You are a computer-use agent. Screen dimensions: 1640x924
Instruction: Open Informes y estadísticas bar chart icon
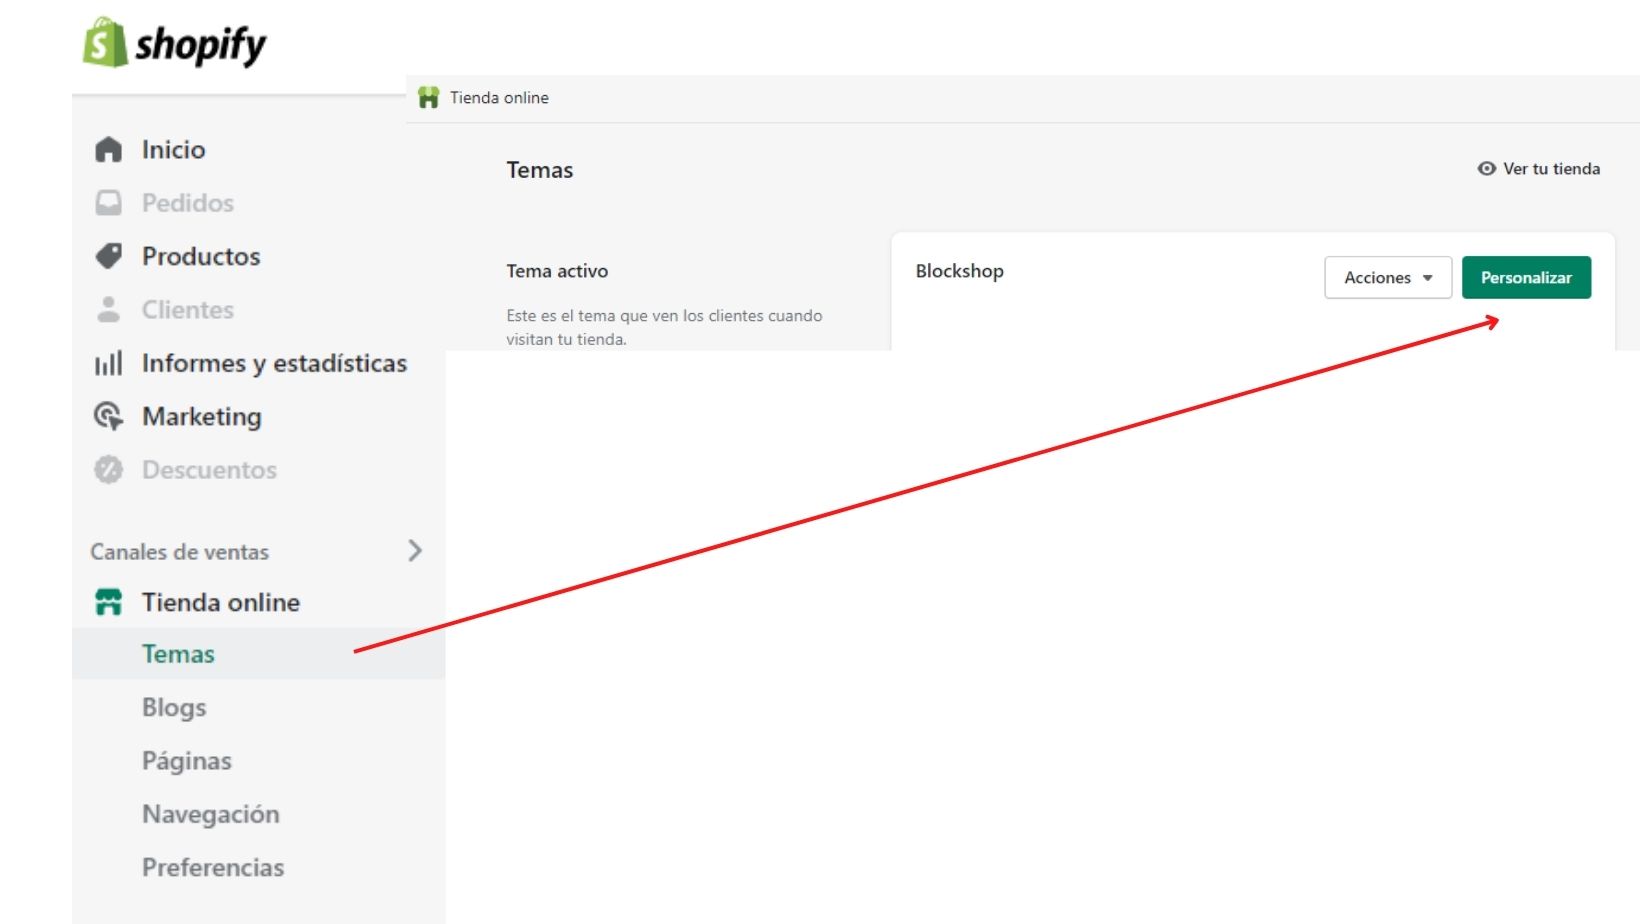[108, 363]
